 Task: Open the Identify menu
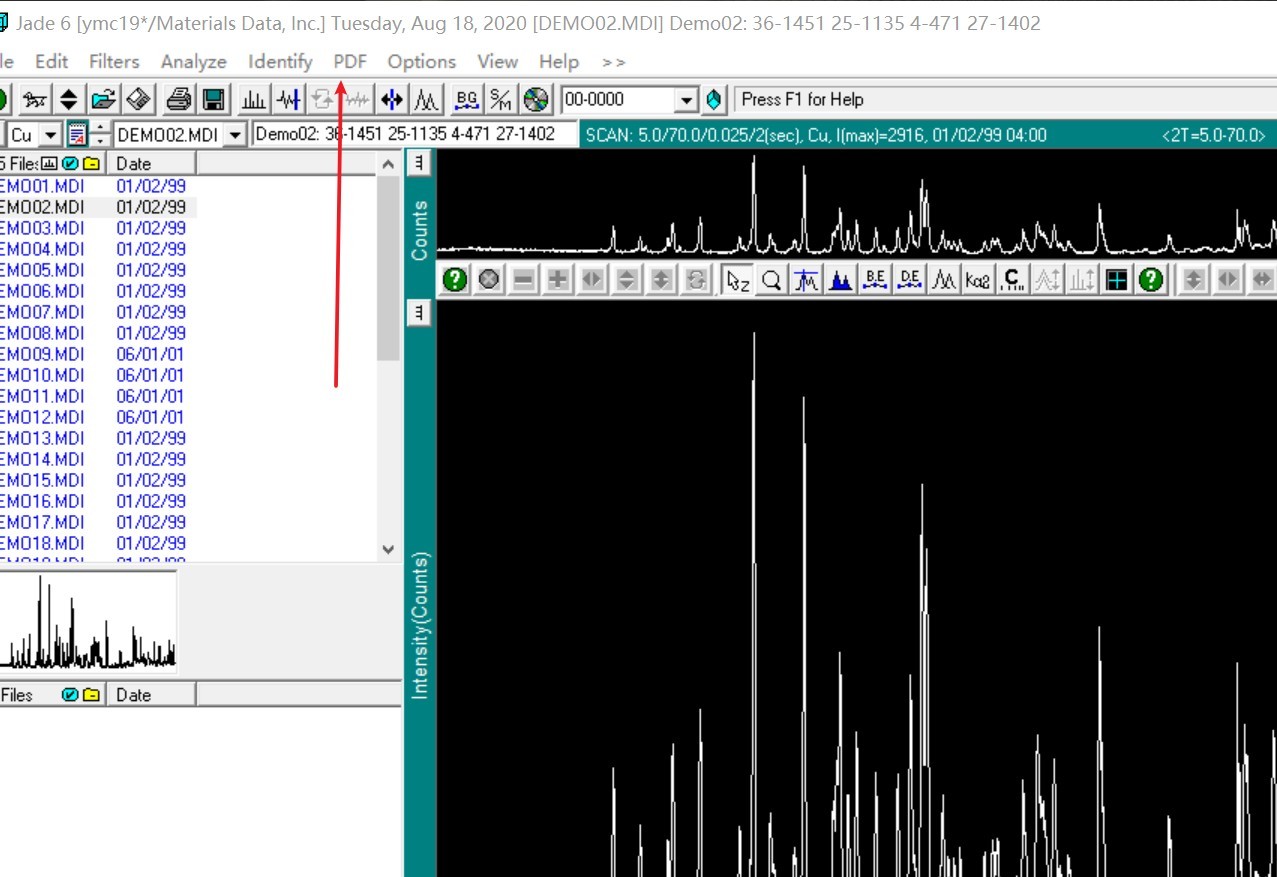click(x=280, y=62)
